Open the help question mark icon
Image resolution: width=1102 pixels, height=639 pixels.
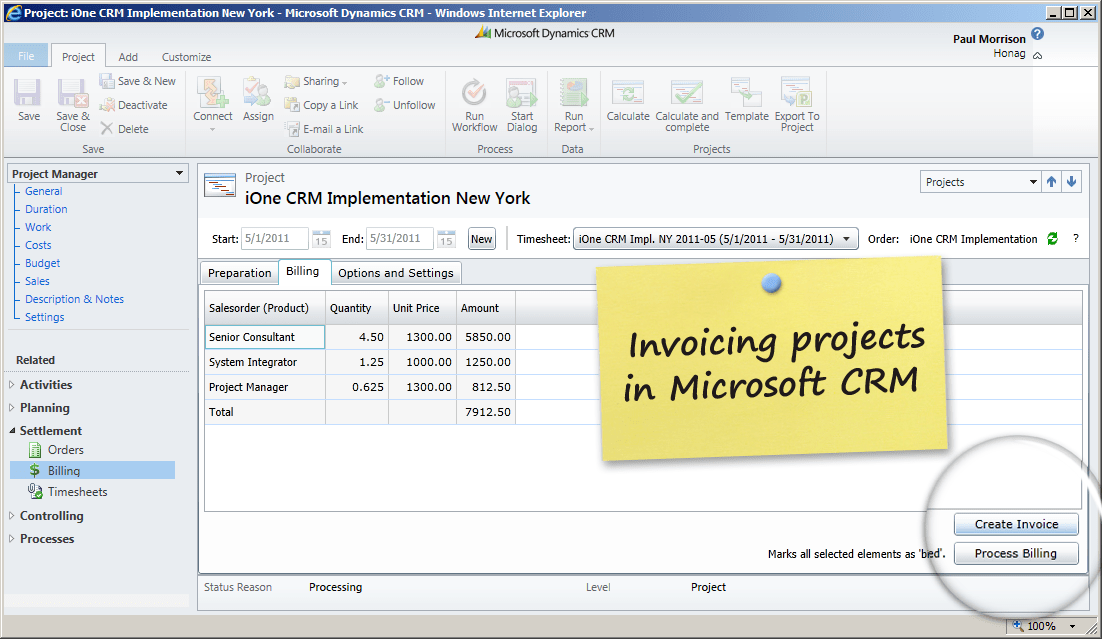point(1037,33)
